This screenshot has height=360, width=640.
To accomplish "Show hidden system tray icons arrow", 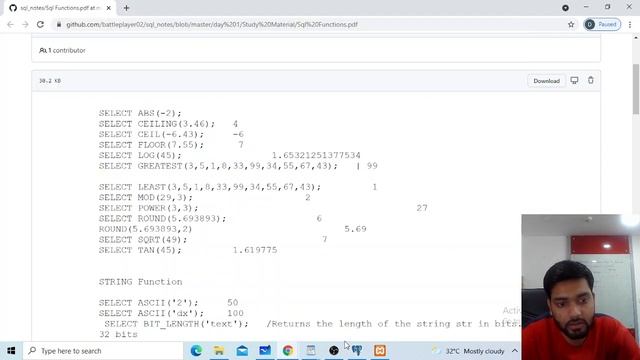I will pyautogui.click(x=515, y=351).
